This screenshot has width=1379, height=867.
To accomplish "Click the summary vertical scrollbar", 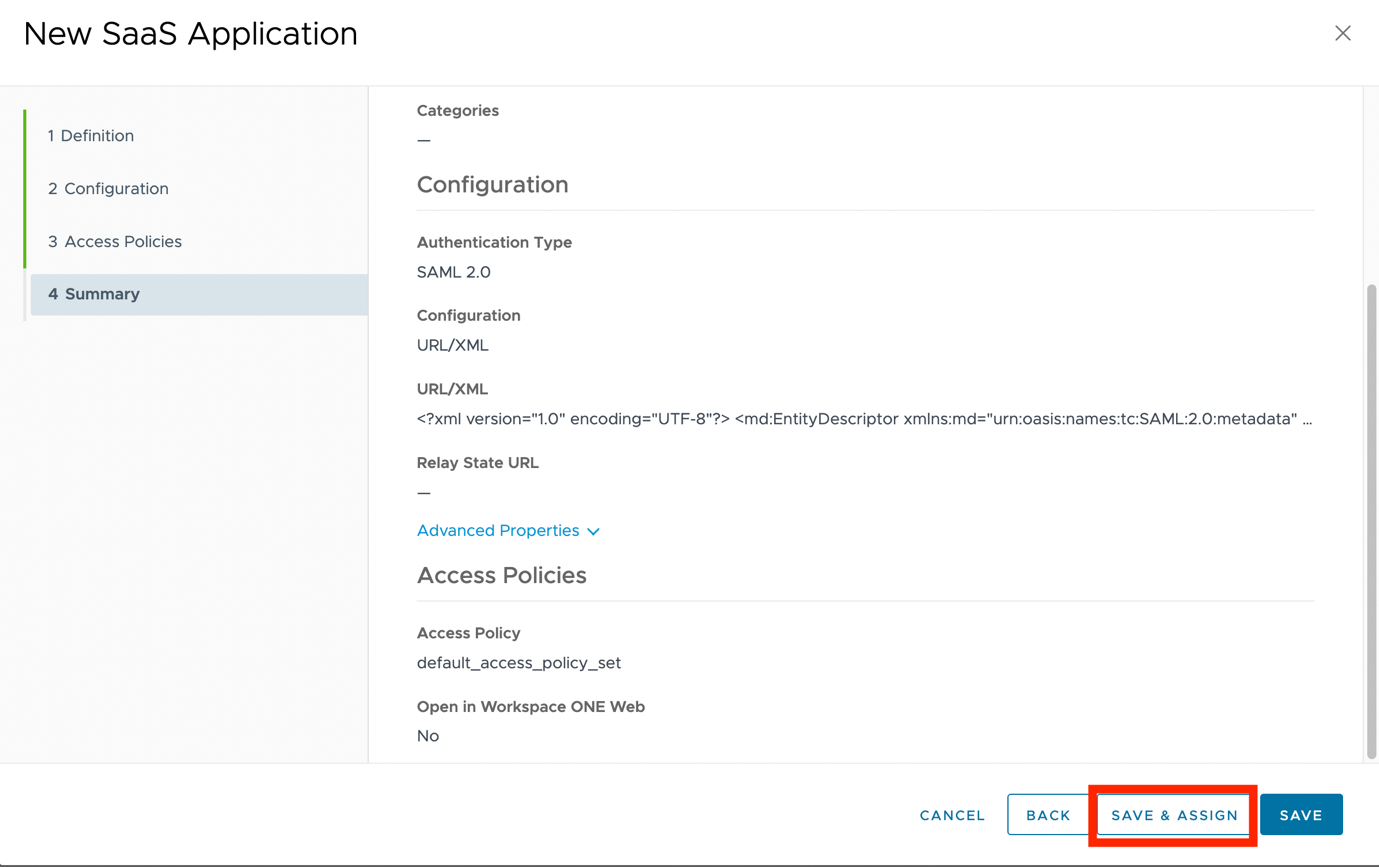I will [1371, 520].
